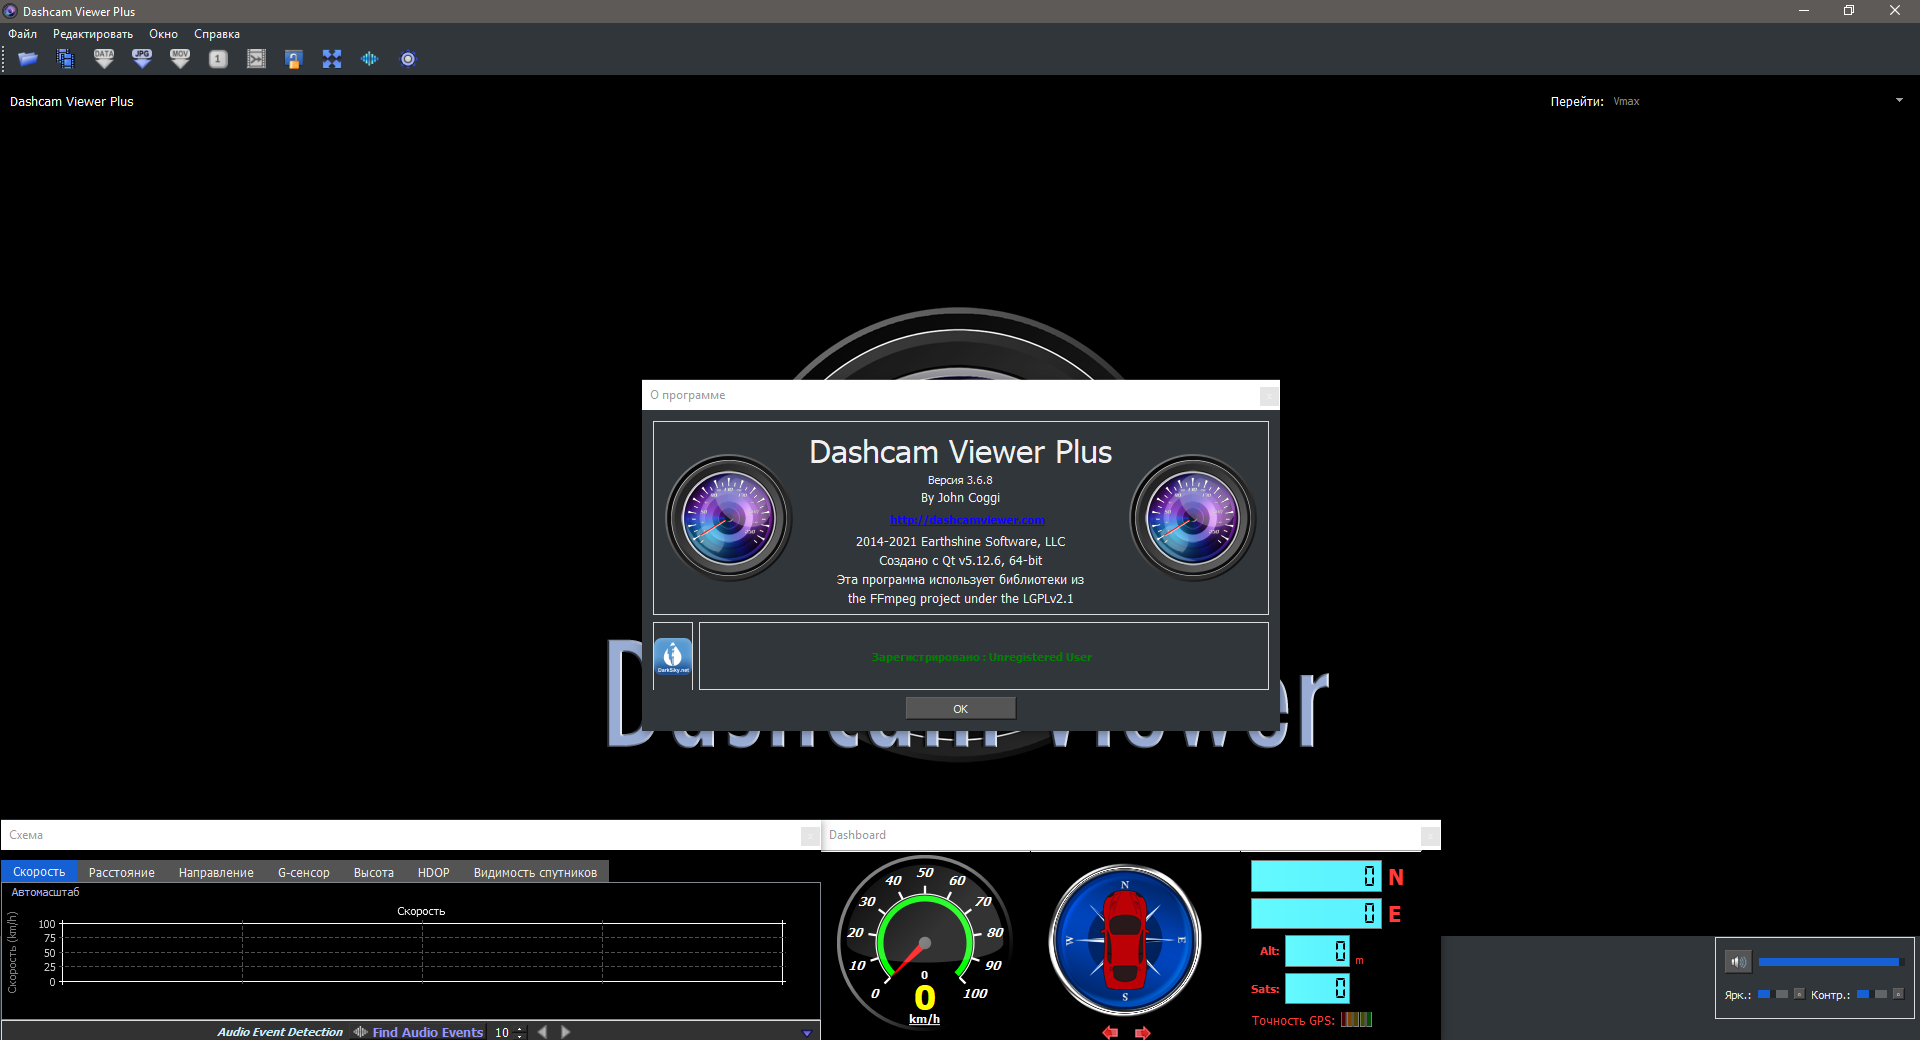Switch to the Высота tab
The height and width of the screenshot is (1040, 1920).
point(374,872)
